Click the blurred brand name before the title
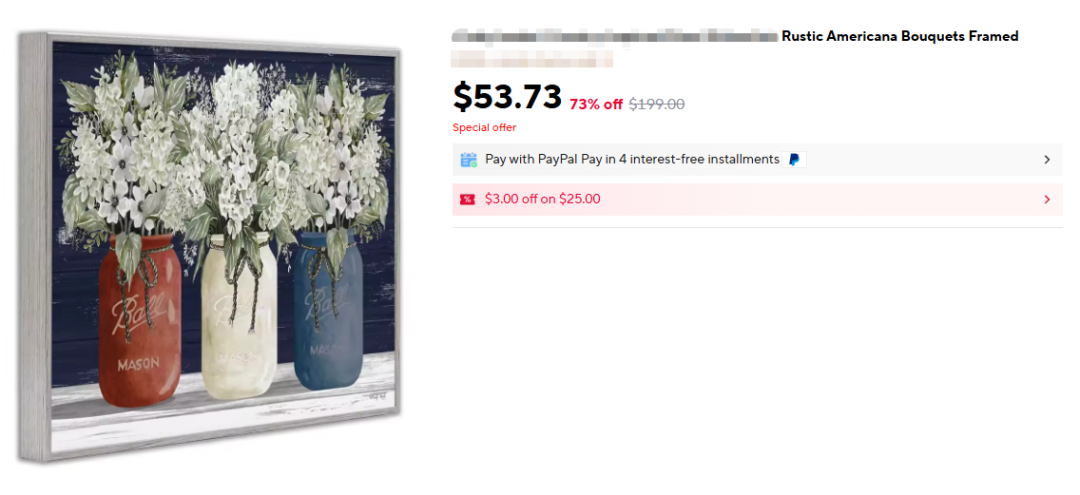This screenshot has width=1080, height=495. click(x=614, y=36)
